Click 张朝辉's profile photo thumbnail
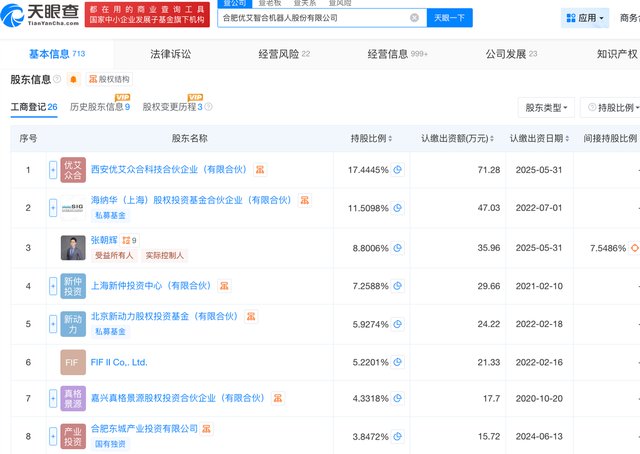Viewport: 640px width, 454px height. point(73,247)
